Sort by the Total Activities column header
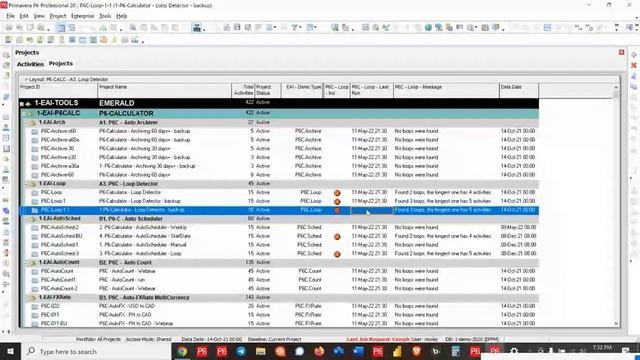Screen dimensions: 640x360 click(x=243, y=90)
